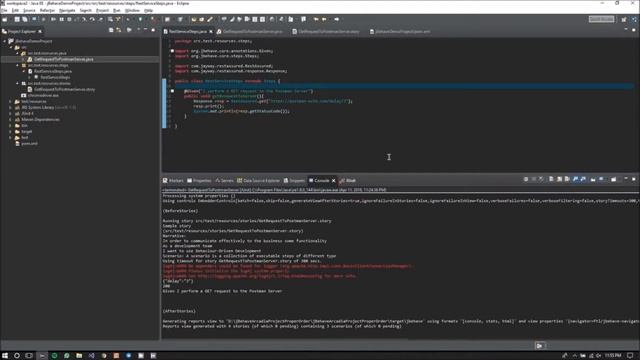Click the Save icon in toolbar
Viewport: 640px width, 360px height.
coord(17,19)
